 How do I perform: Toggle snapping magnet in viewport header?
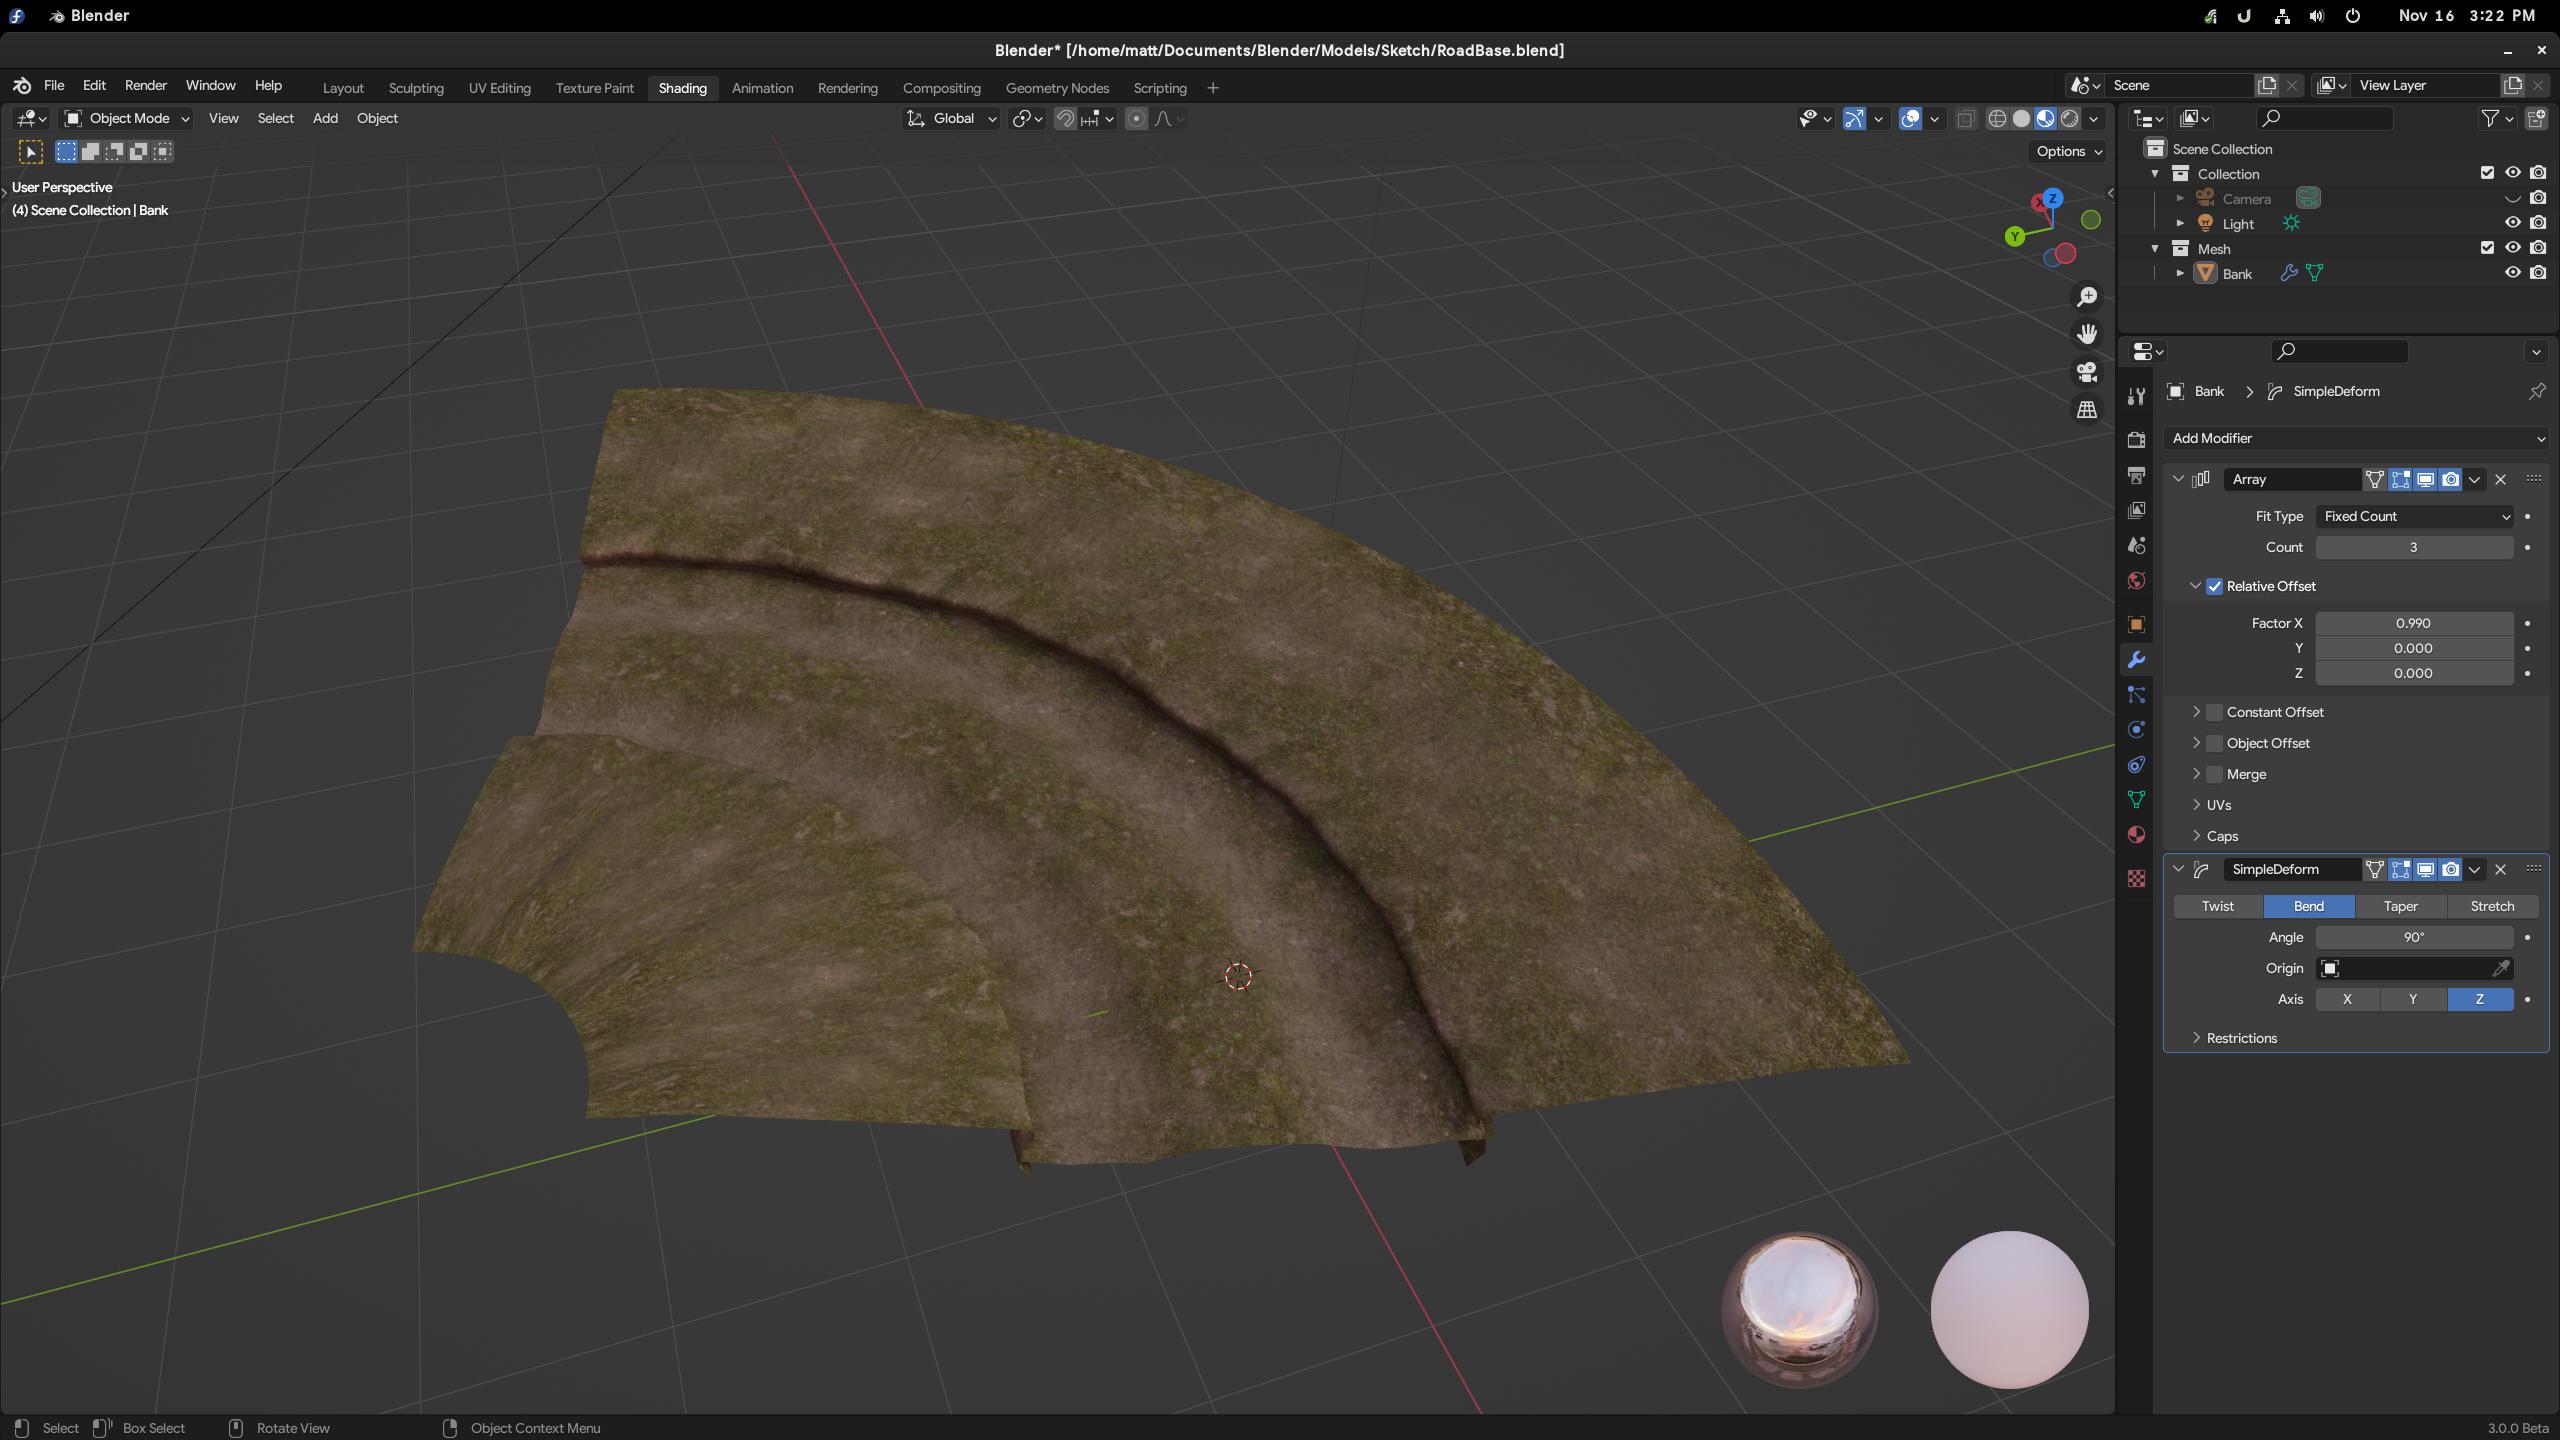(1065, 119)
